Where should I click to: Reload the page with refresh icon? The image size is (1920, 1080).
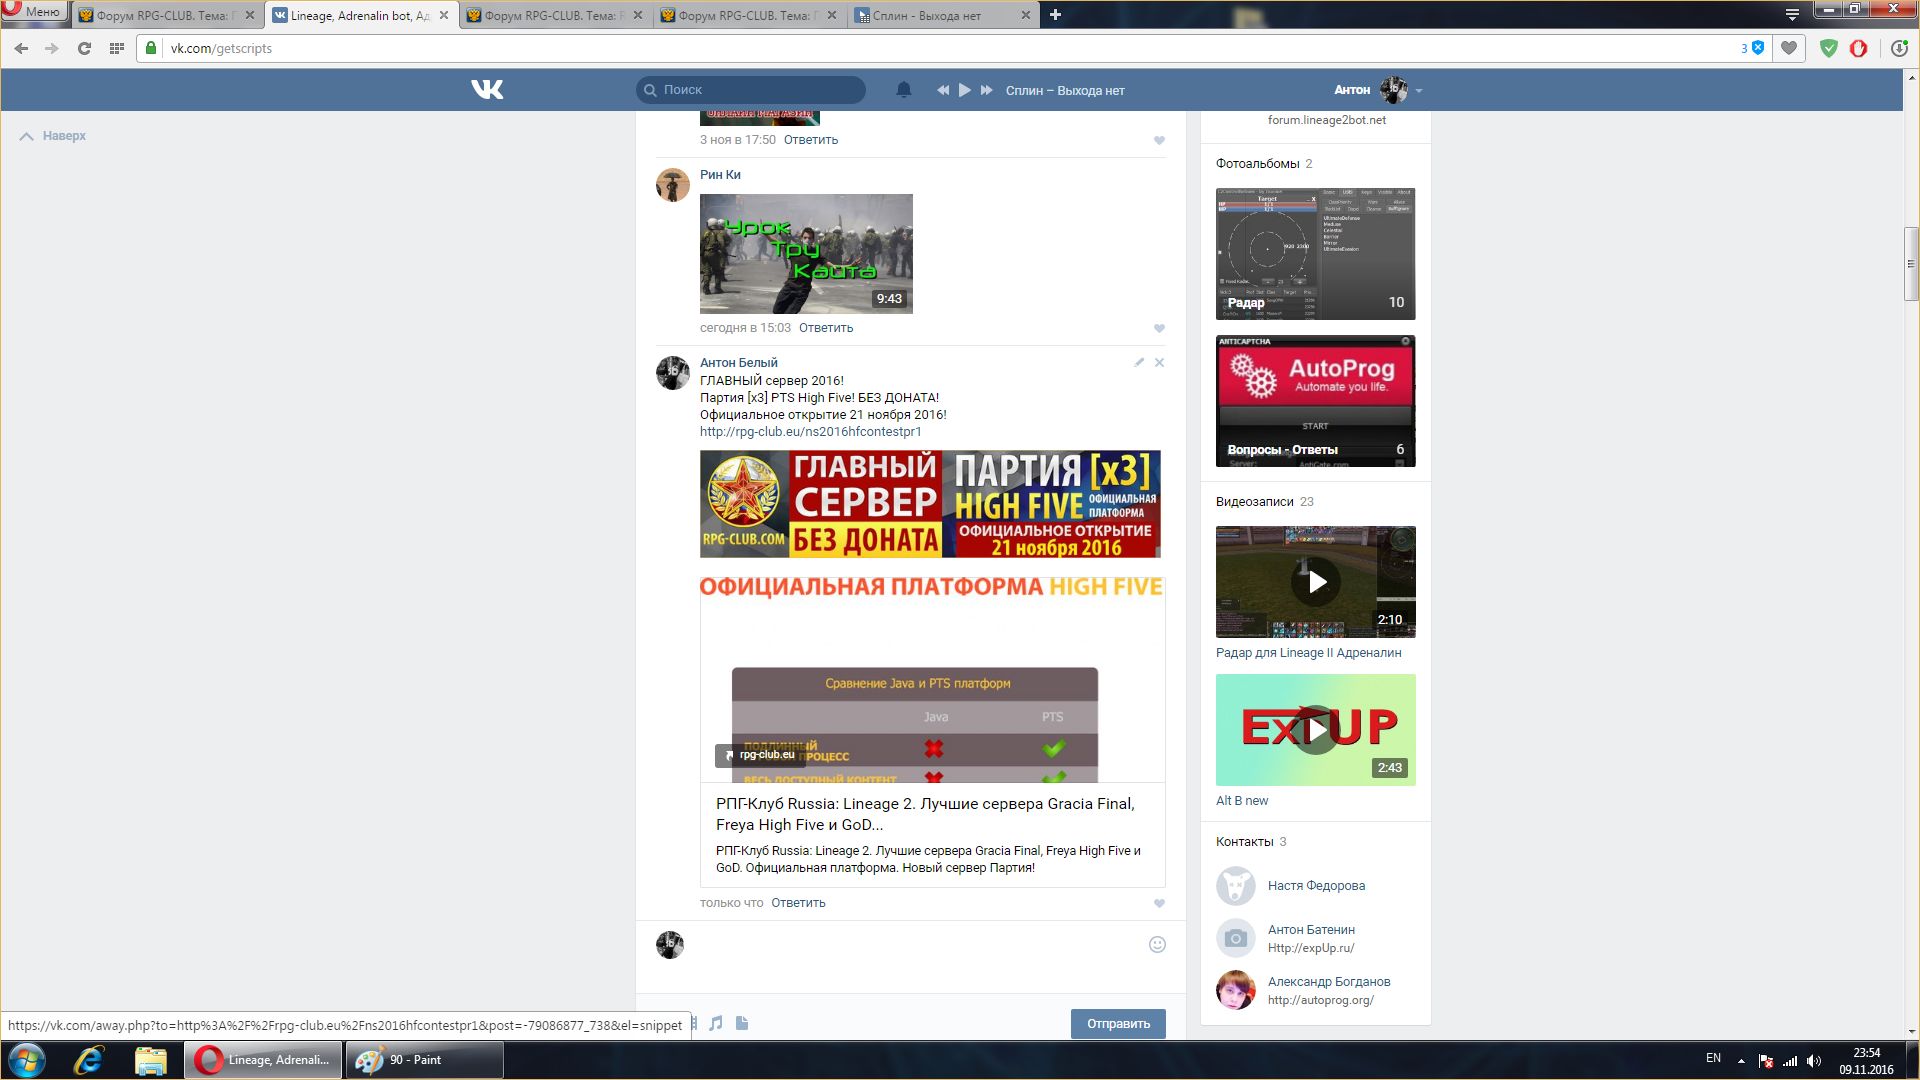84,48
